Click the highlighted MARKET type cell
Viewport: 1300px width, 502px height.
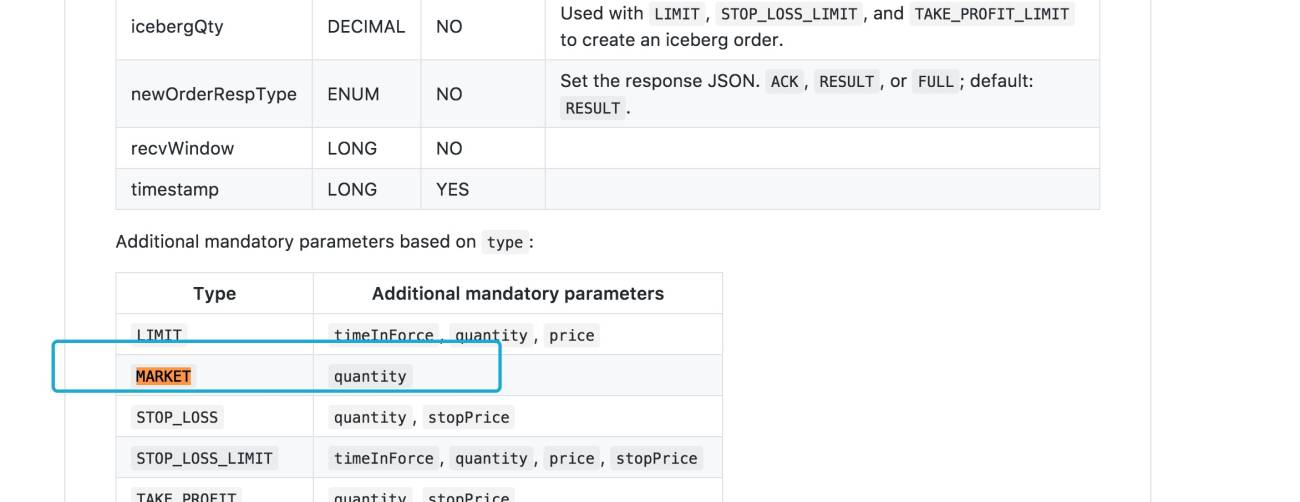tap(214, 376)
